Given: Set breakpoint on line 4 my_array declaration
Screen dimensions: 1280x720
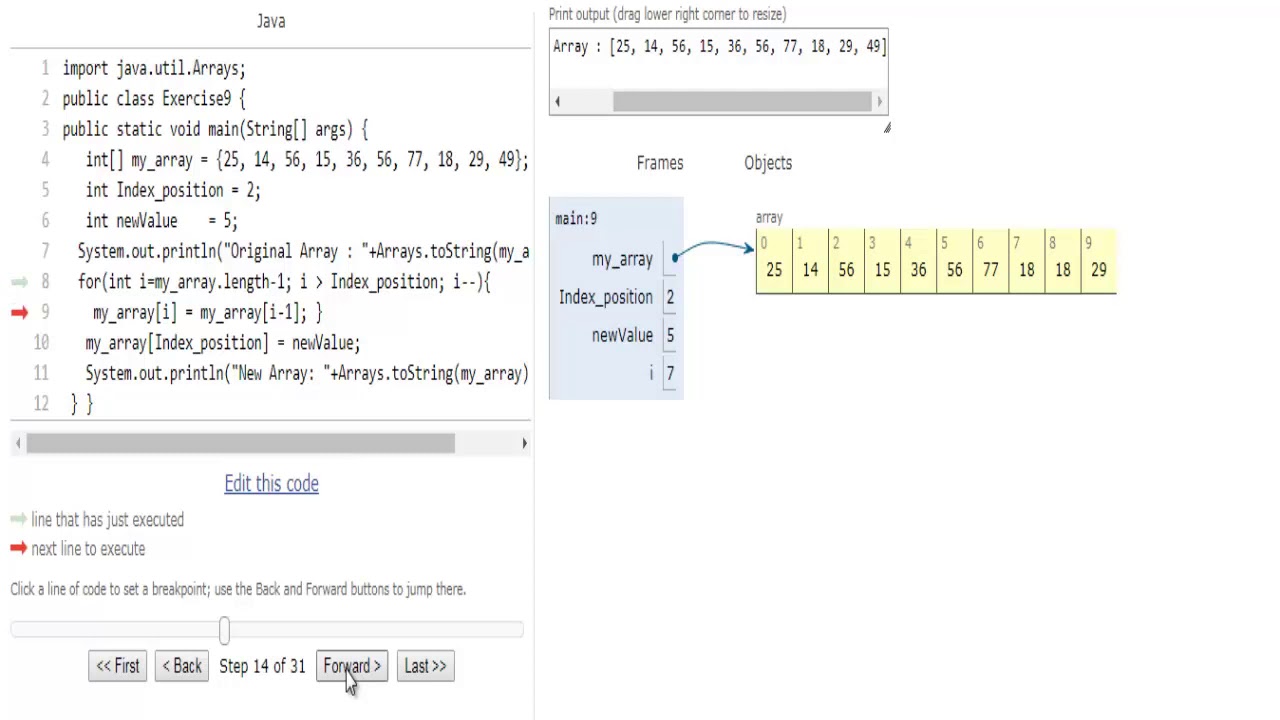Looking at the screenshot, I should [x=307, y=160].
